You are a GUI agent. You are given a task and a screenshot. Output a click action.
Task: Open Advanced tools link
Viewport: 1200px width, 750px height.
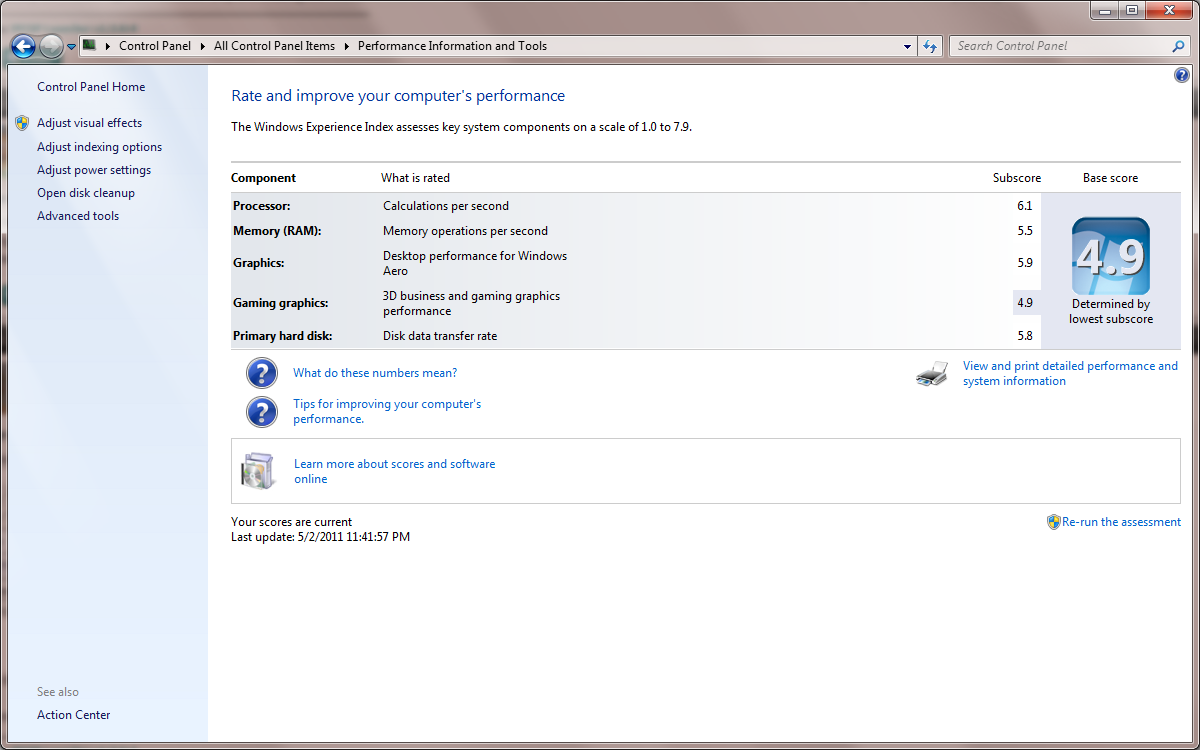click(78, 216)
